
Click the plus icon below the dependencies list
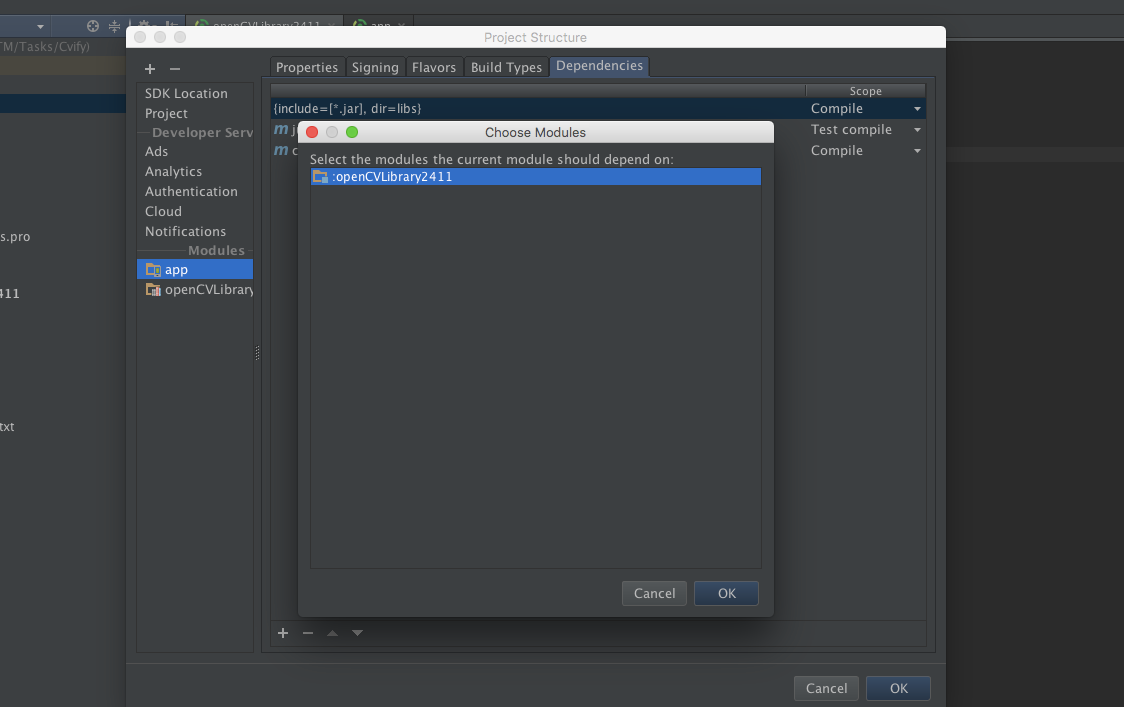282,632
